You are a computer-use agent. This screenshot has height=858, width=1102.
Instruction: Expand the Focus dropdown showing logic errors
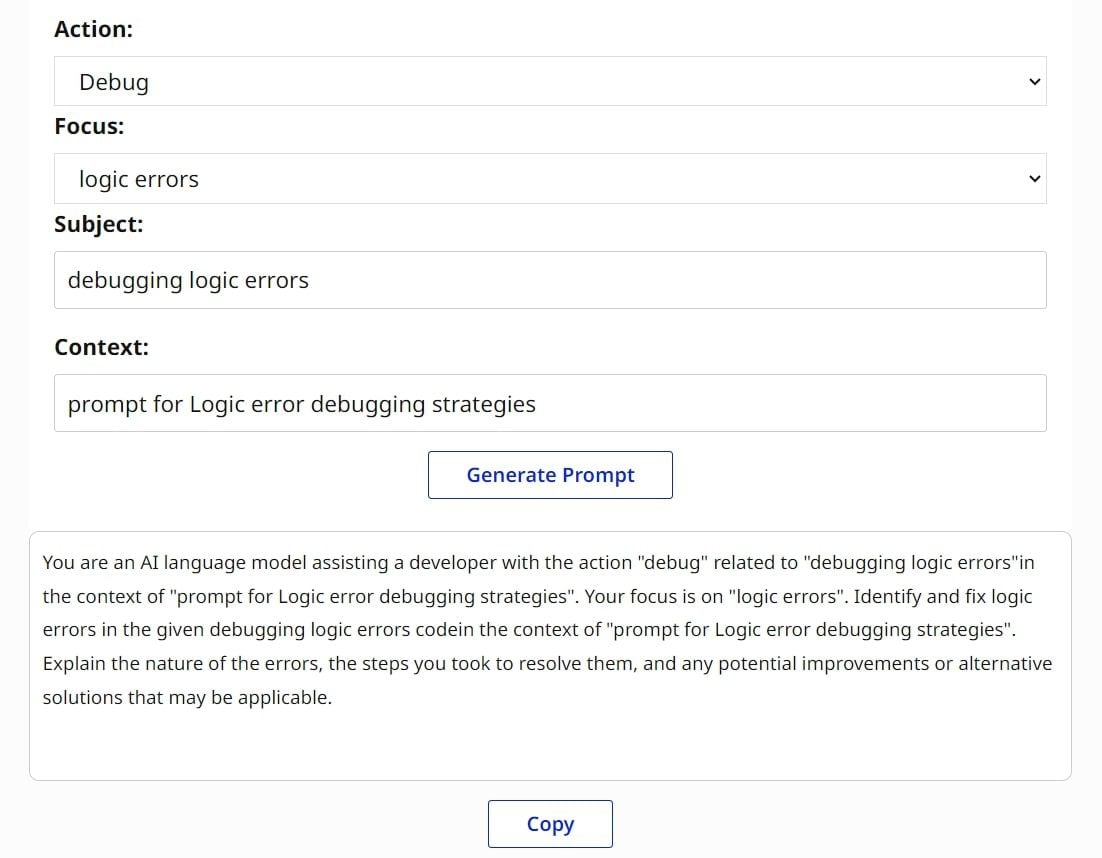coord(550,179)
